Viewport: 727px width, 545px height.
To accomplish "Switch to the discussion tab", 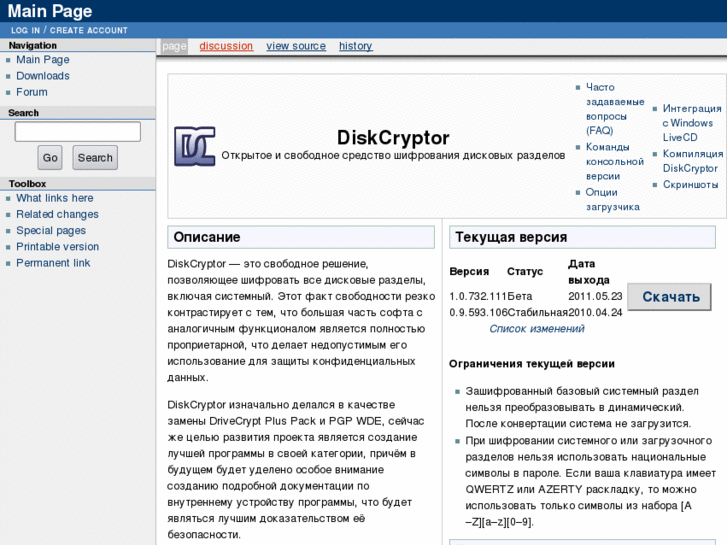I will click(226, 46).
